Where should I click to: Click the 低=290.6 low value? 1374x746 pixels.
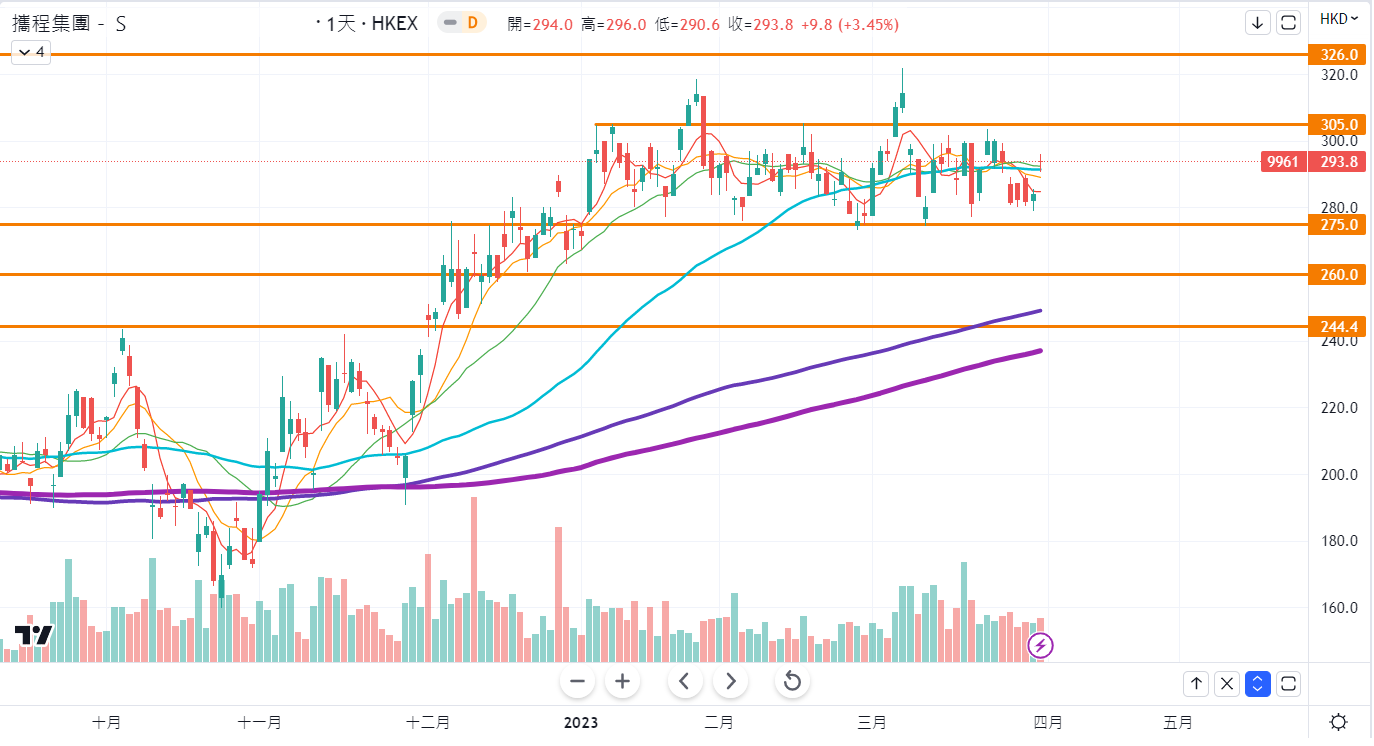click(688, 24)
